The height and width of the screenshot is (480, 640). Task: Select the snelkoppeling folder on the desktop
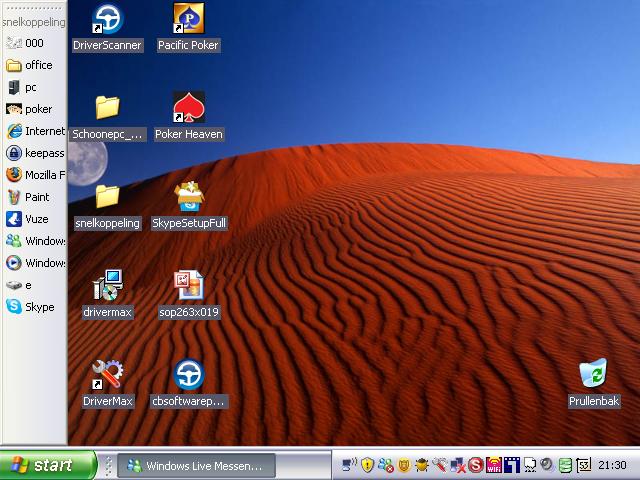point(107,206)
